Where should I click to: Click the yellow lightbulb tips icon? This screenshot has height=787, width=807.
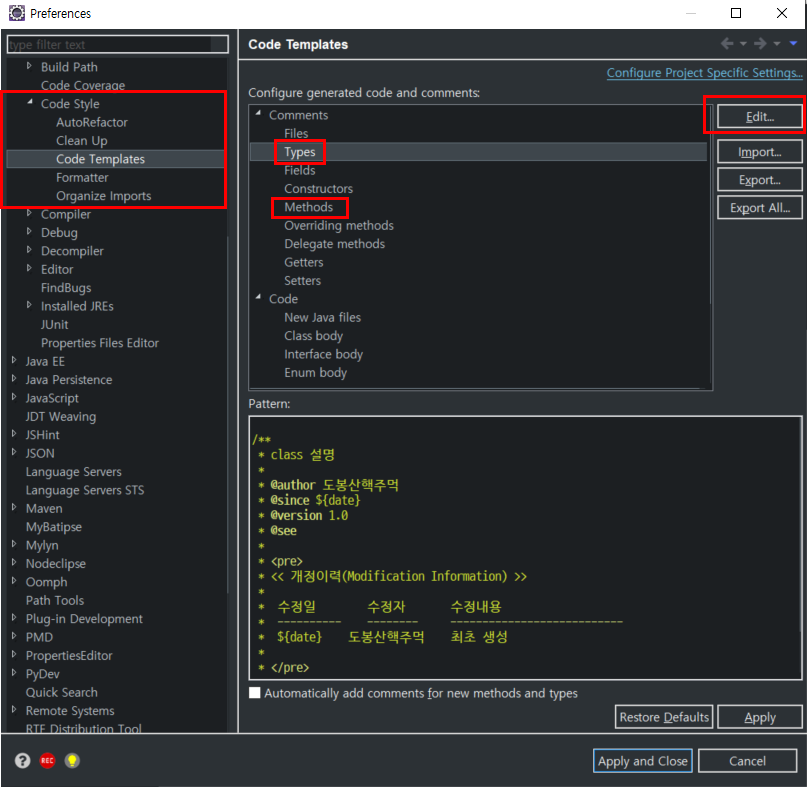click(x=72, y=760)
